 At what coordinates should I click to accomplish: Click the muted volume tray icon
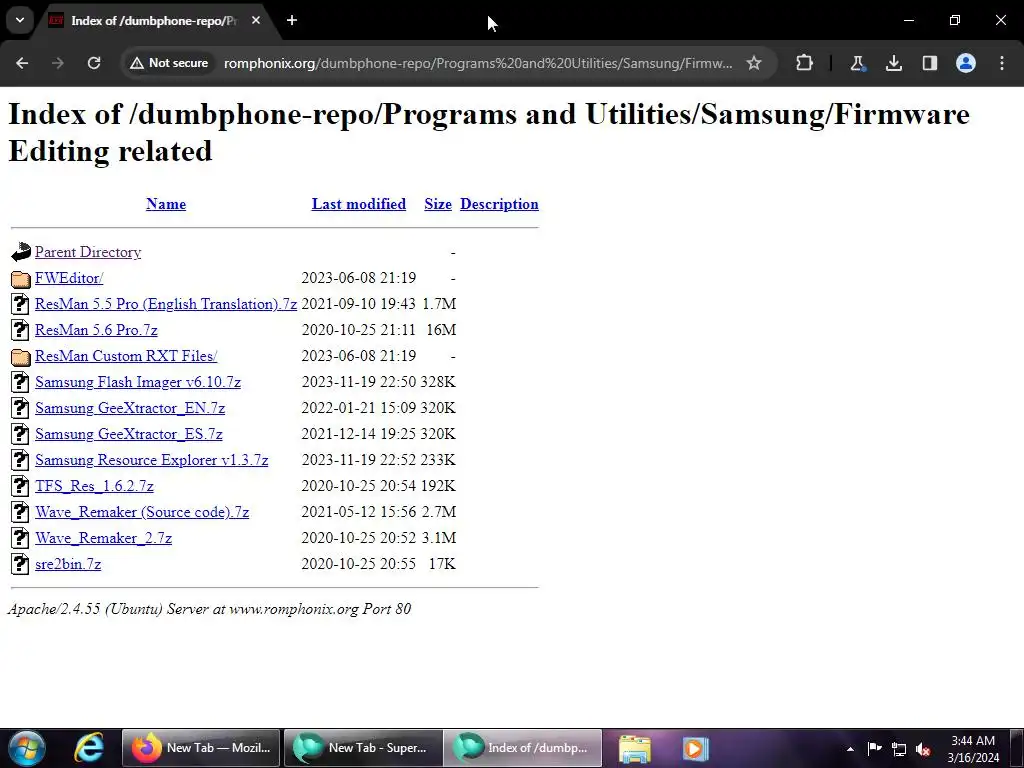click(x=923, y=749)
